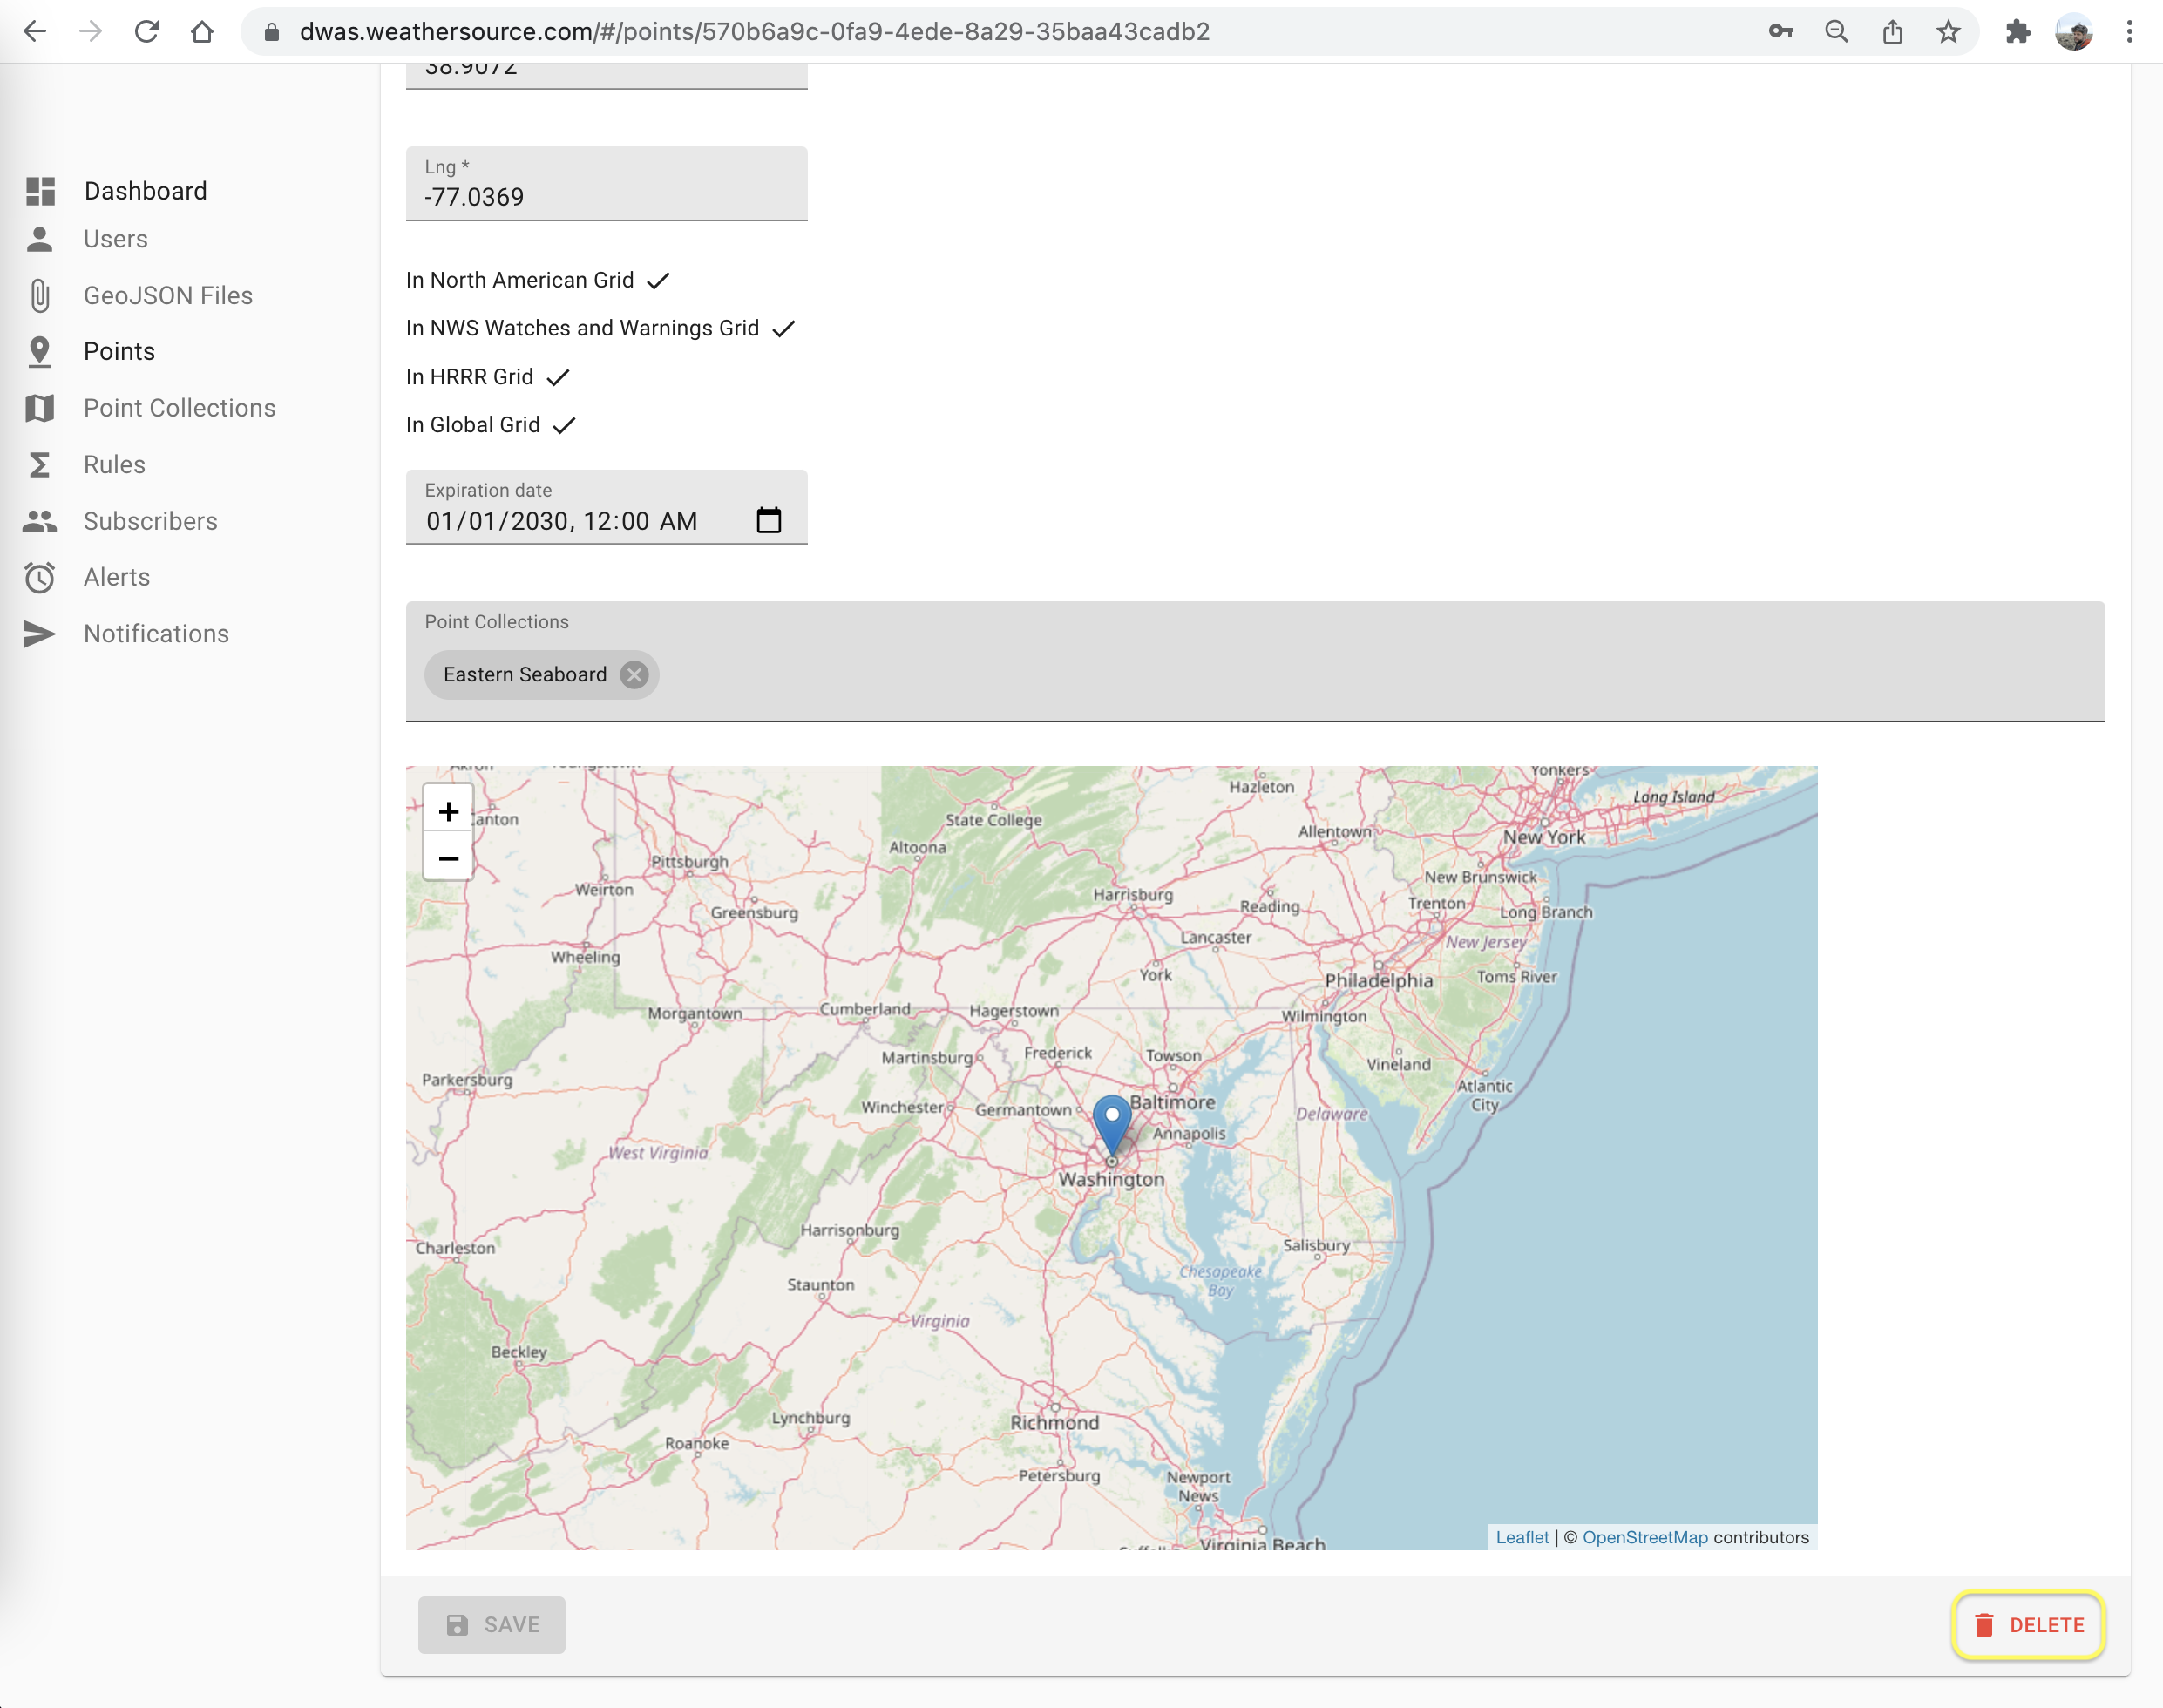Open the Notifications menu item
Screen dimensions: 2163x1708
[157, 634]
